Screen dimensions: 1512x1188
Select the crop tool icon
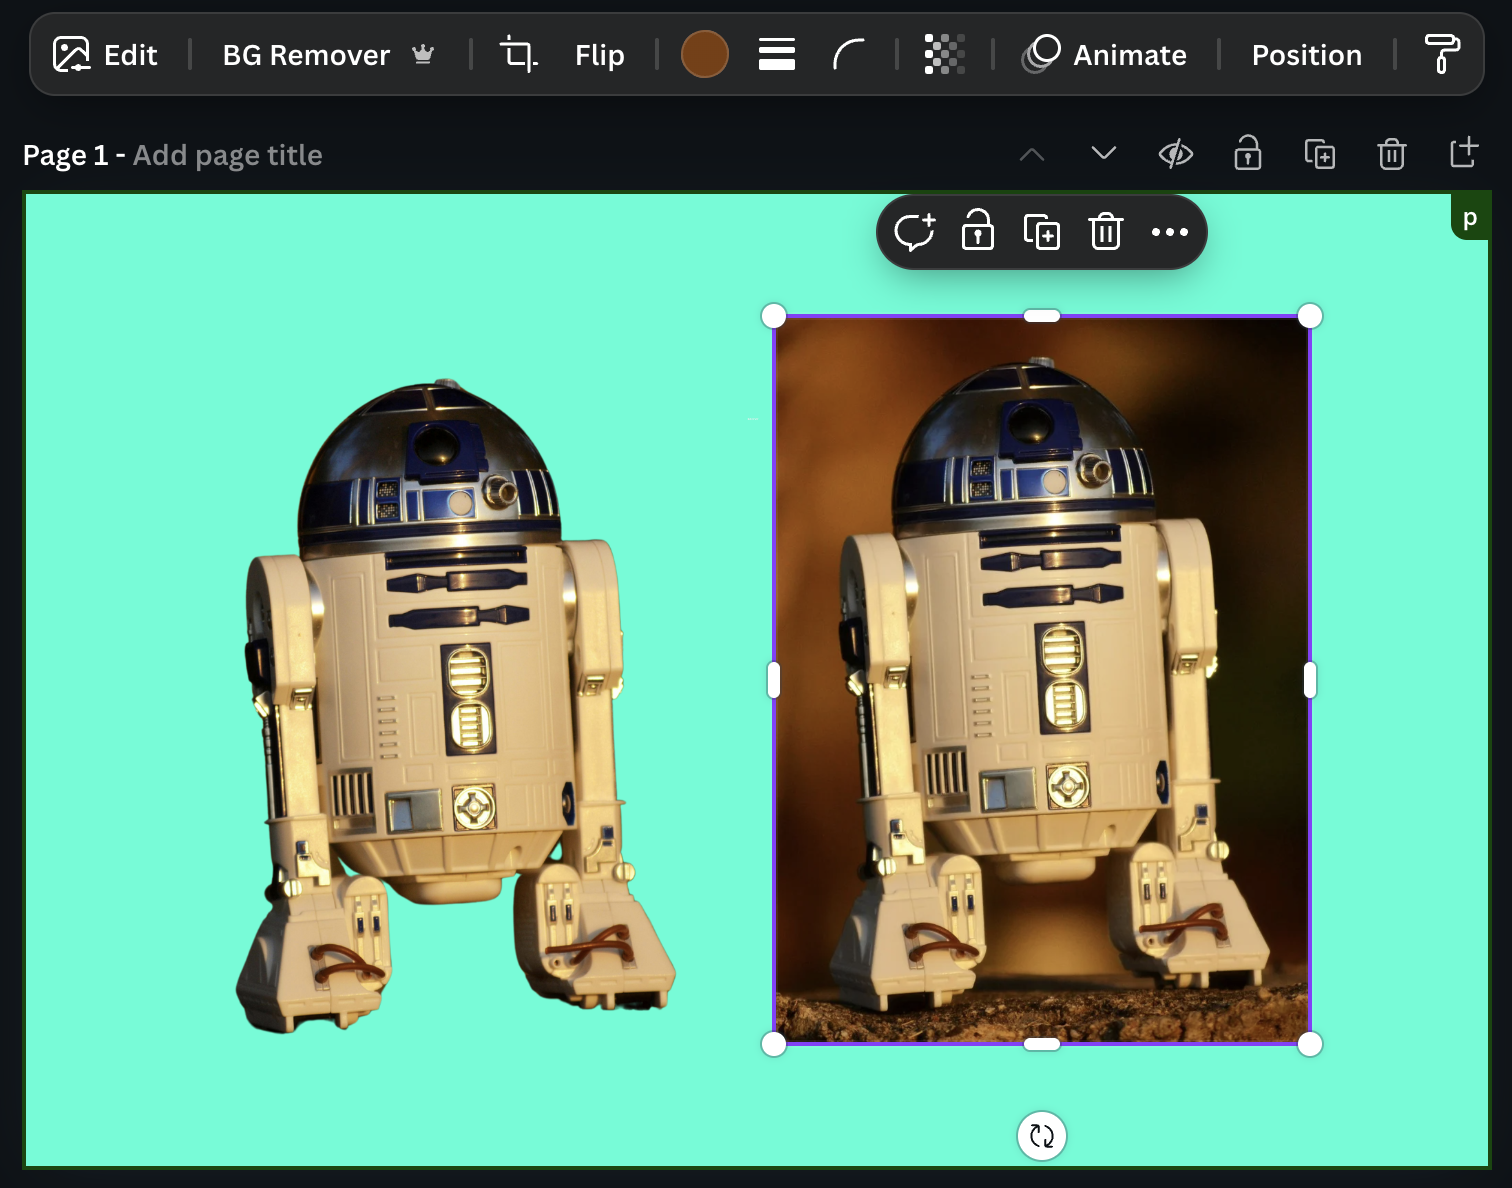[x=518, y=55]
